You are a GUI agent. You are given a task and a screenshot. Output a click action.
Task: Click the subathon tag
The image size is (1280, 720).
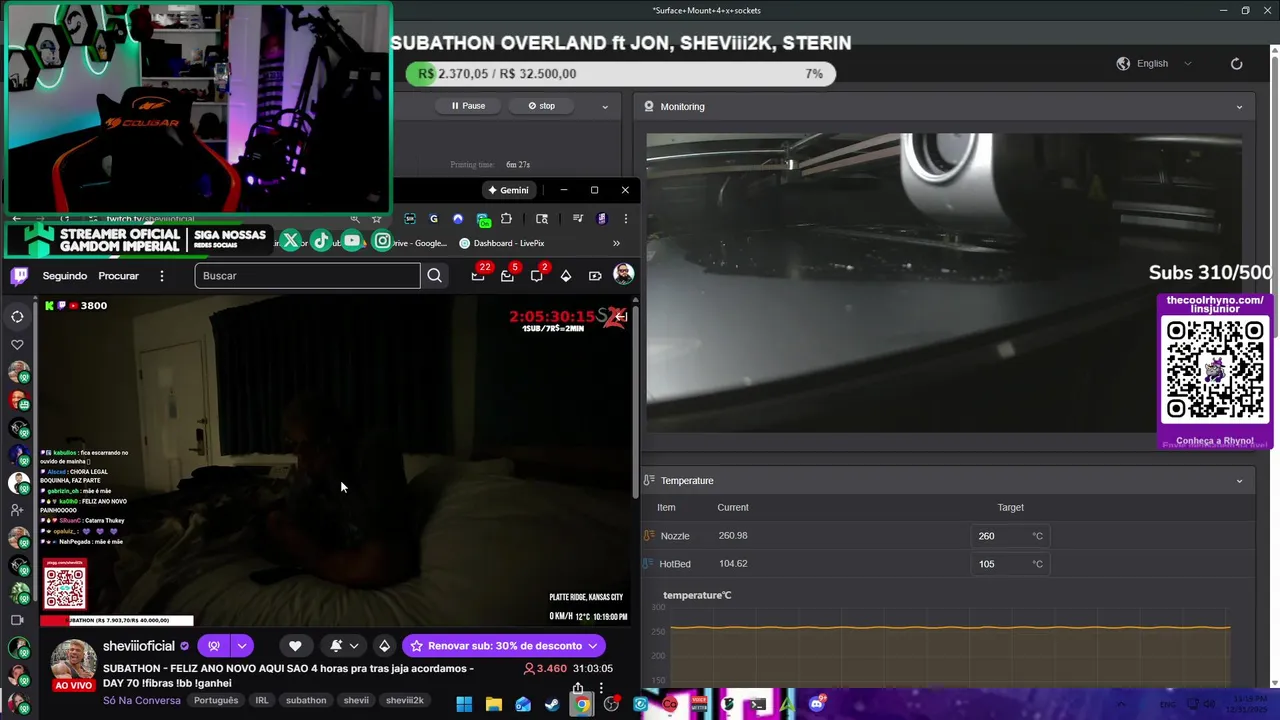[306, 701]
